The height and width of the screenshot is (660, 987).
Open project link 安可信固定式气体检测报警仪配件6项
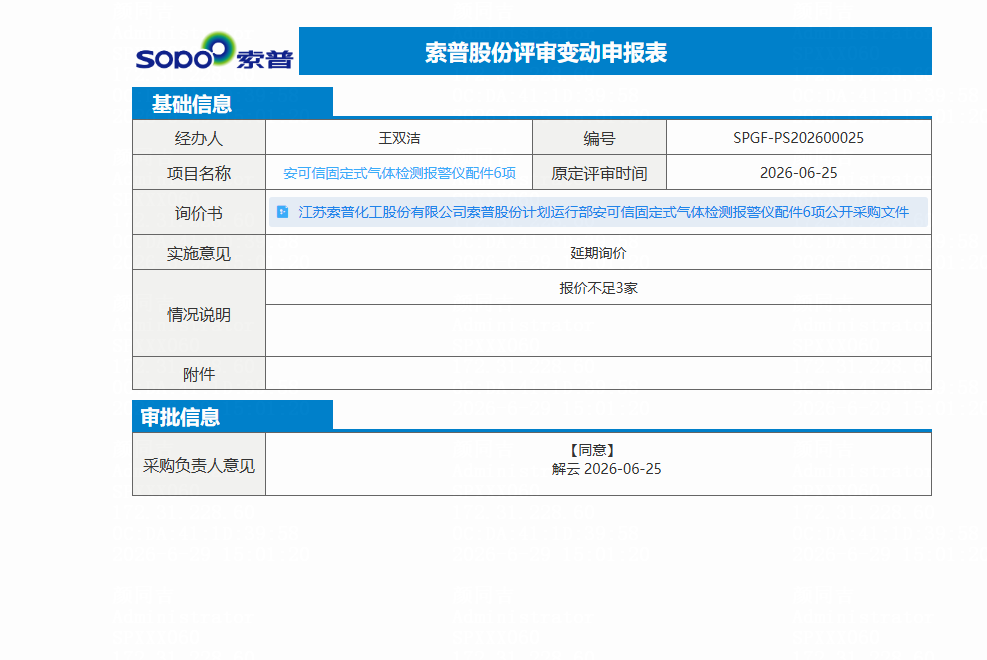pos(399,173)
